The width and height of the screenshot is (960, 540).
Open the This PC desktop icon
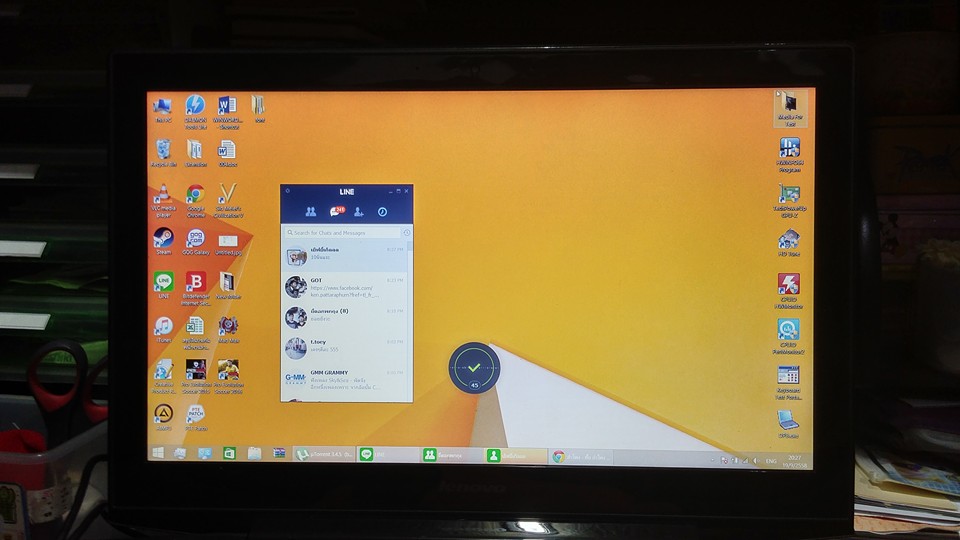click(x=163, y=110)
